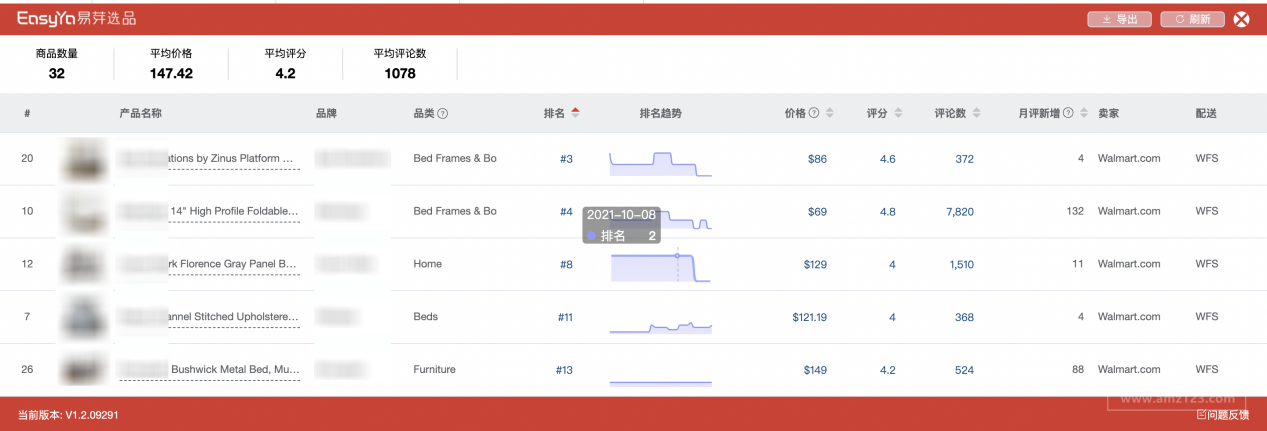Select the rating 4.2 in the Bushwick row
The image size is (1267, 431).
point(888,370)
